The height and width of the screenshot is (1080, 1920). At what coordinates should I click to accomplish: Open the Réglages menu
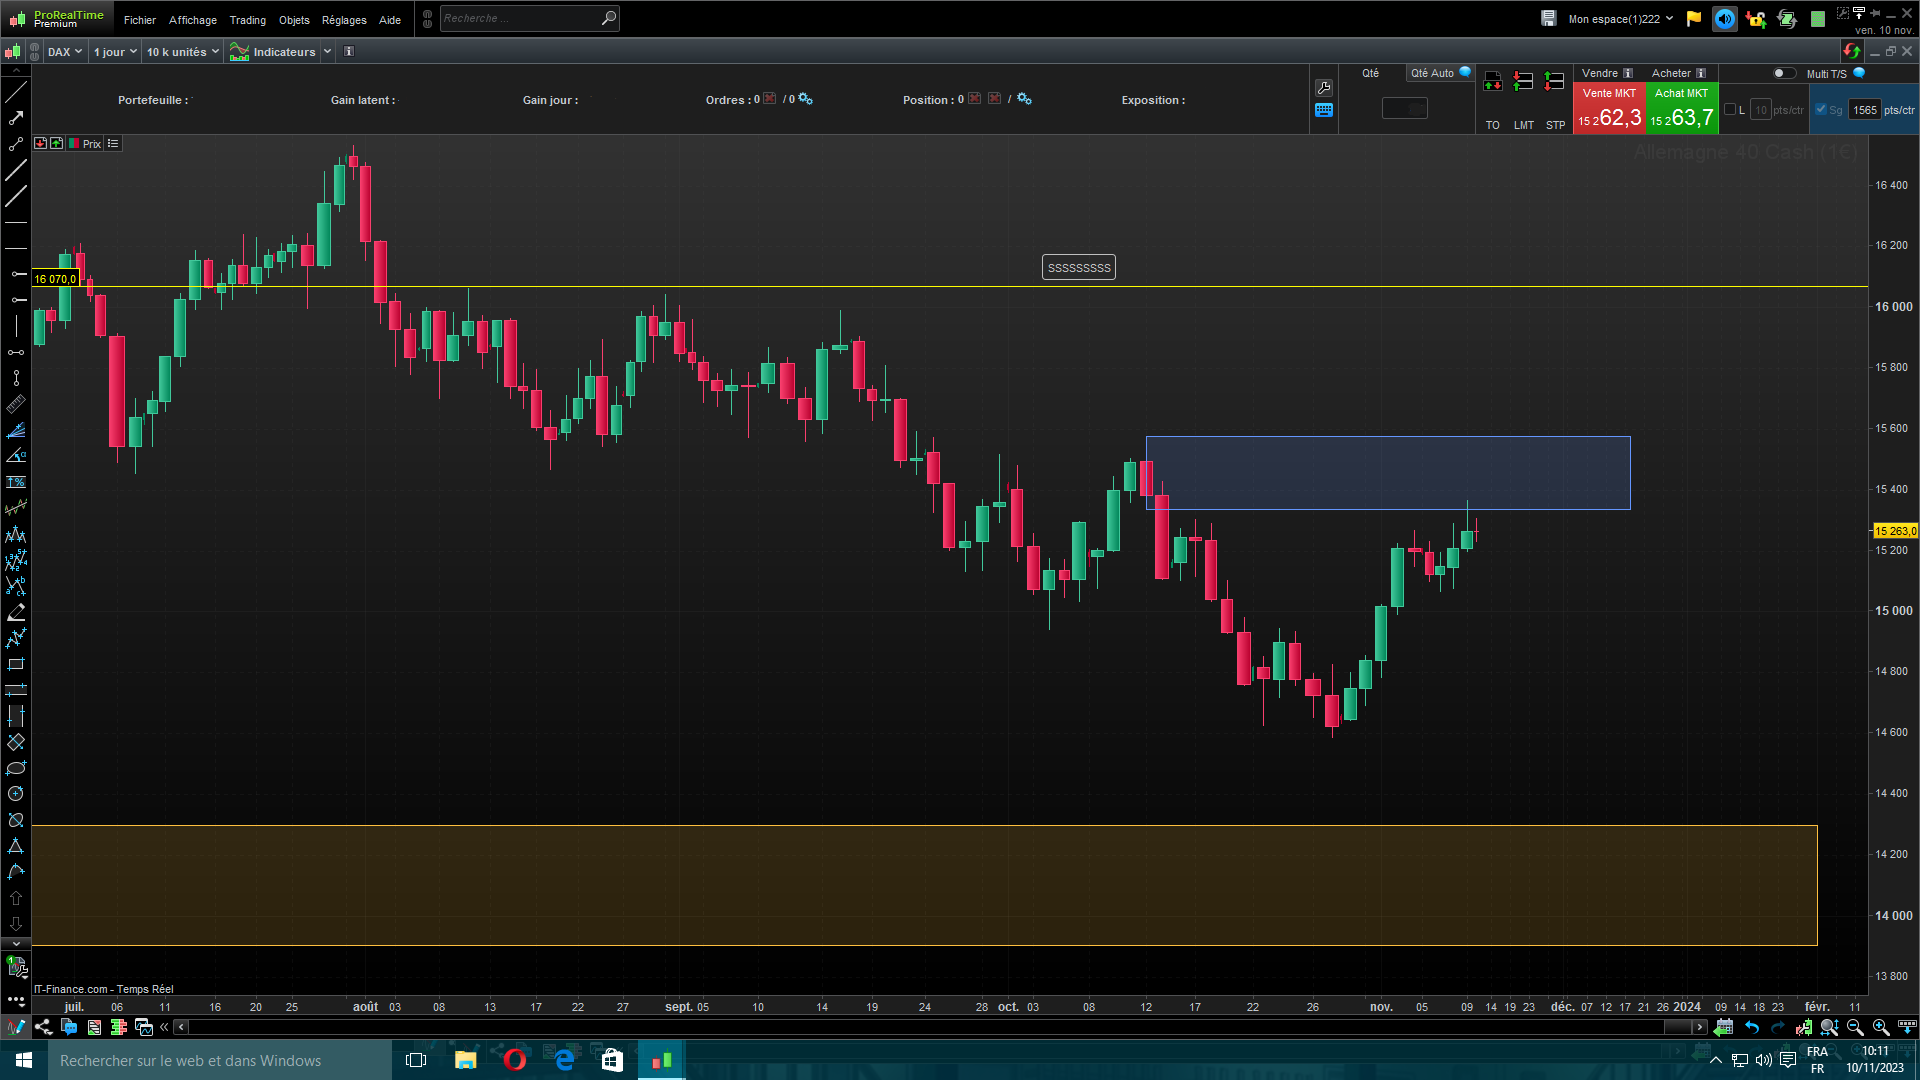[x=344, y=20]
